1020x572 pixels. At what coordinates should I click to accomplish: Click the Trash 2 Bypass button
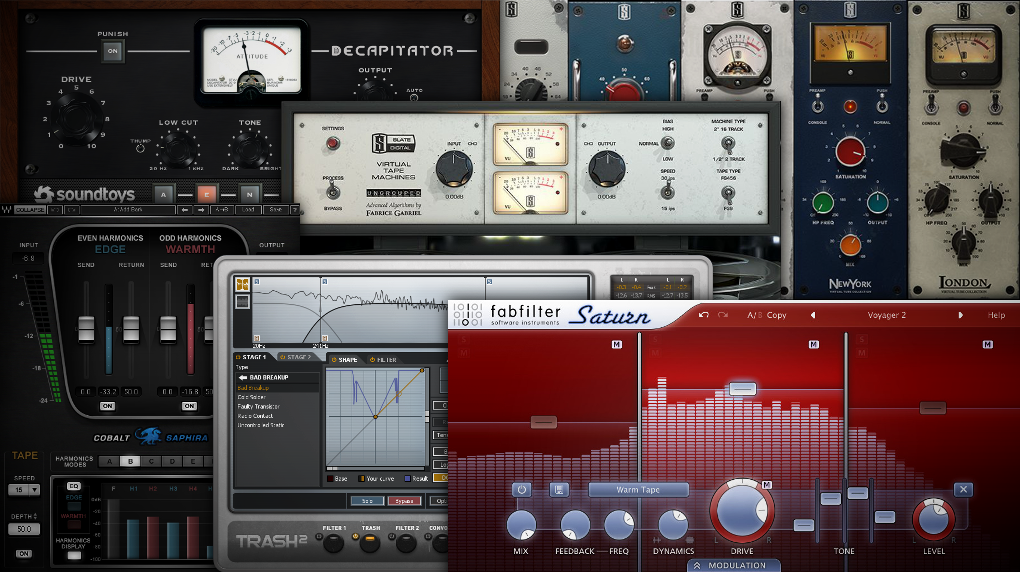pos(404,501)
